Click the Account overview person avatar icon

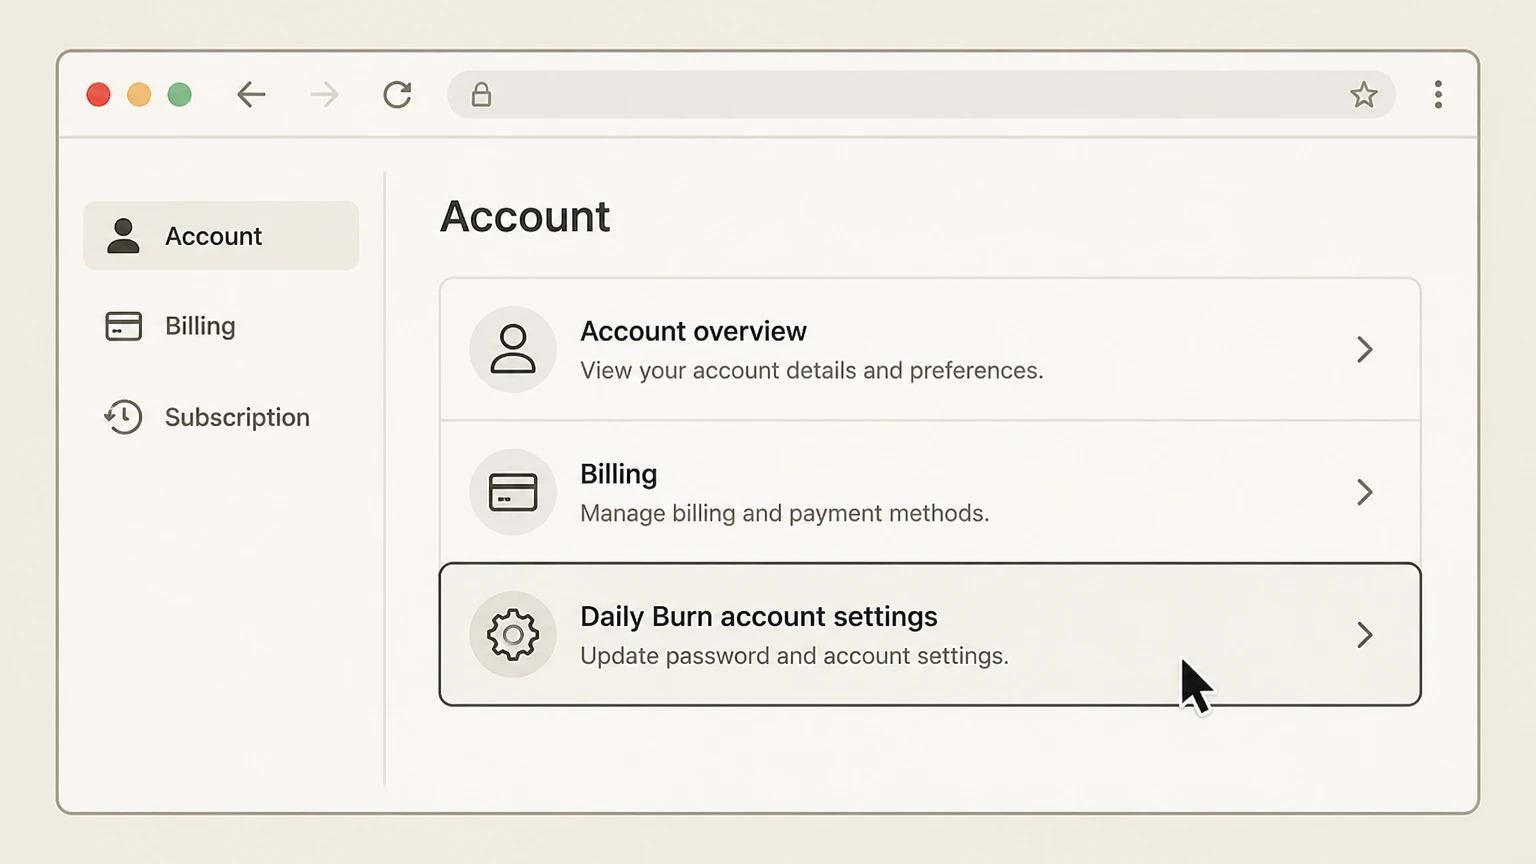[513, 349]
